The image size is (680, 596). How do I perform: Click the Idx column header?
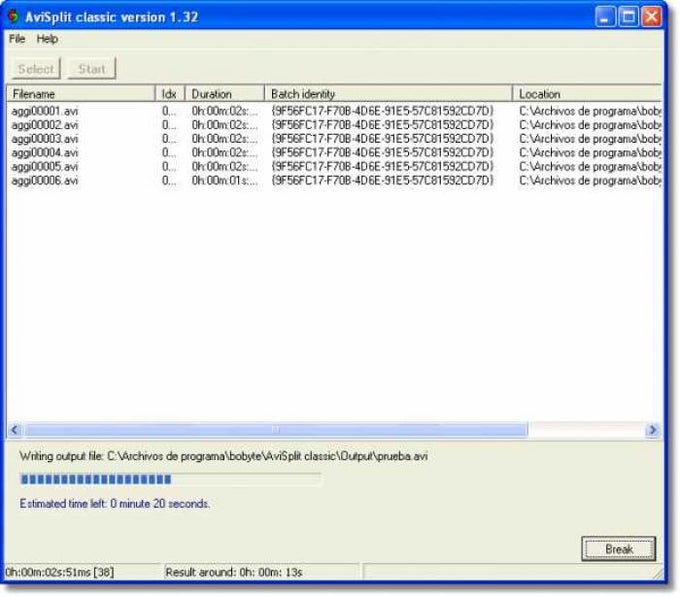170,94
